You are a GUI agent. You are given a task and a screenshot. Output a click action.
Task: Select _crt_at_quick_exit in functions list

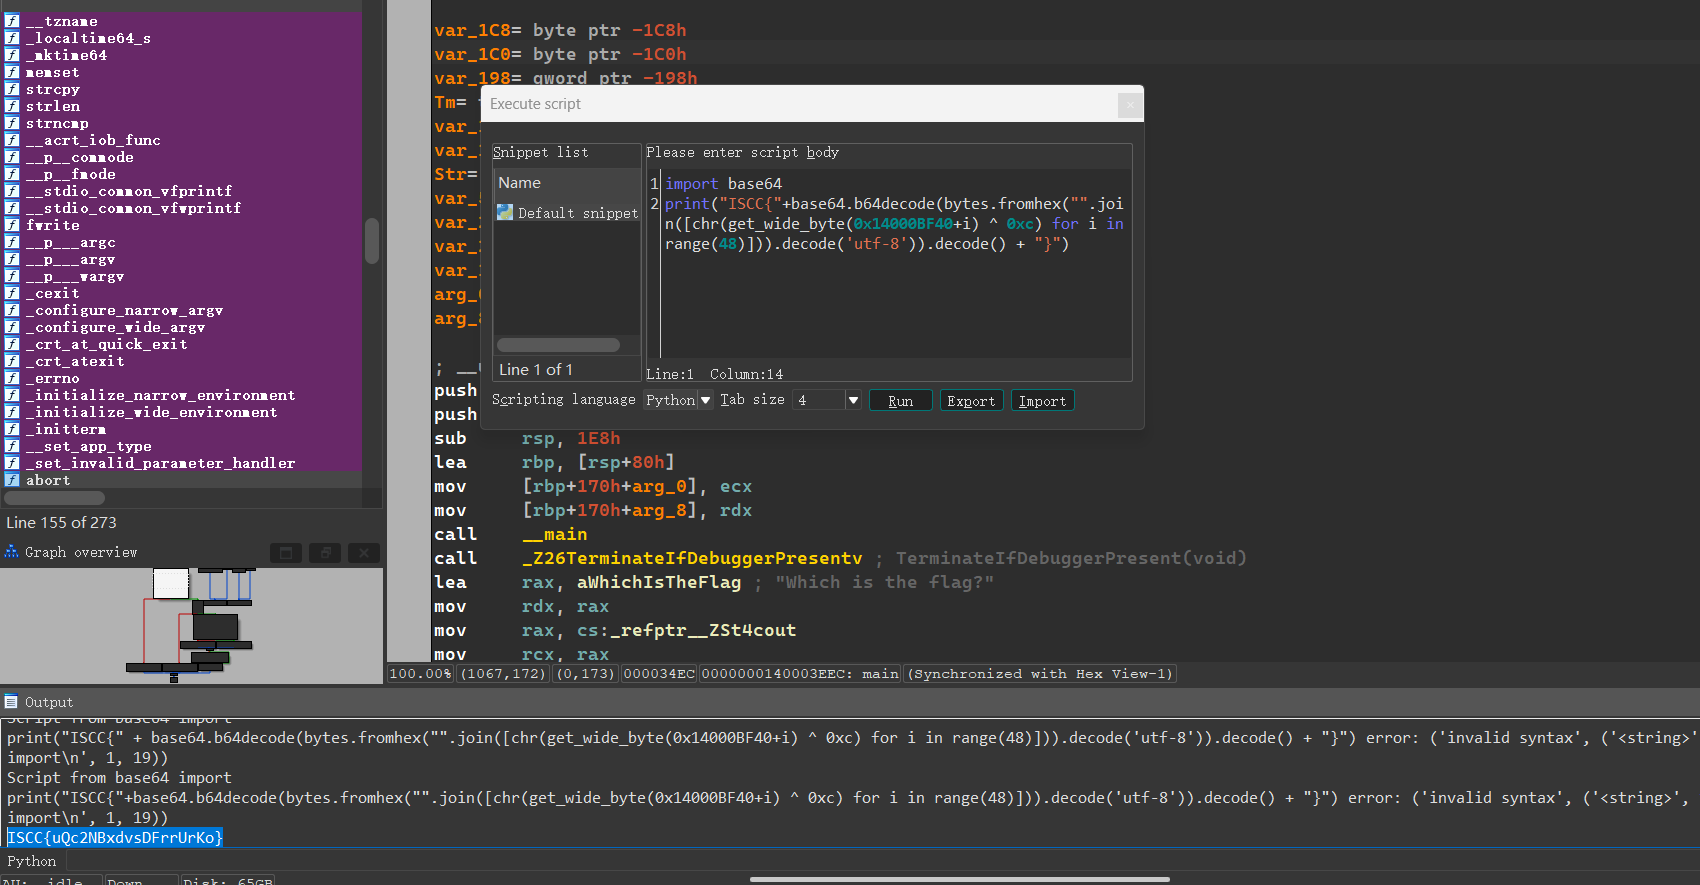[x=106, y=344]
